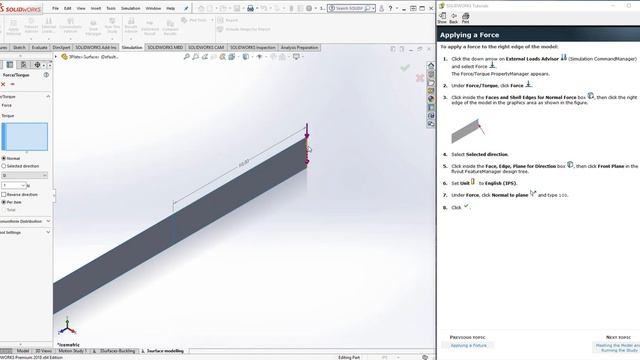This screenshot has height=360, width=640.
Task: Click the ConfigurationManager tab icon in left panel
Action: 24,64
